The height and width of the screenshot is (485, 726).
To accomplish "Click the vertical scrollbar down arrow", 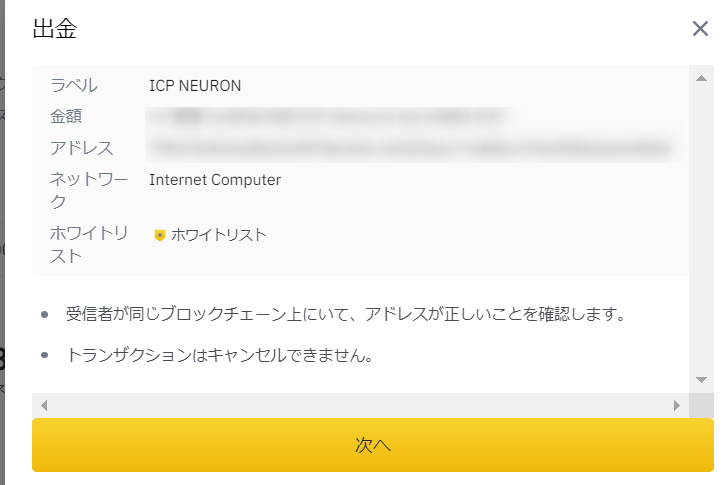I will pos(701,380).
